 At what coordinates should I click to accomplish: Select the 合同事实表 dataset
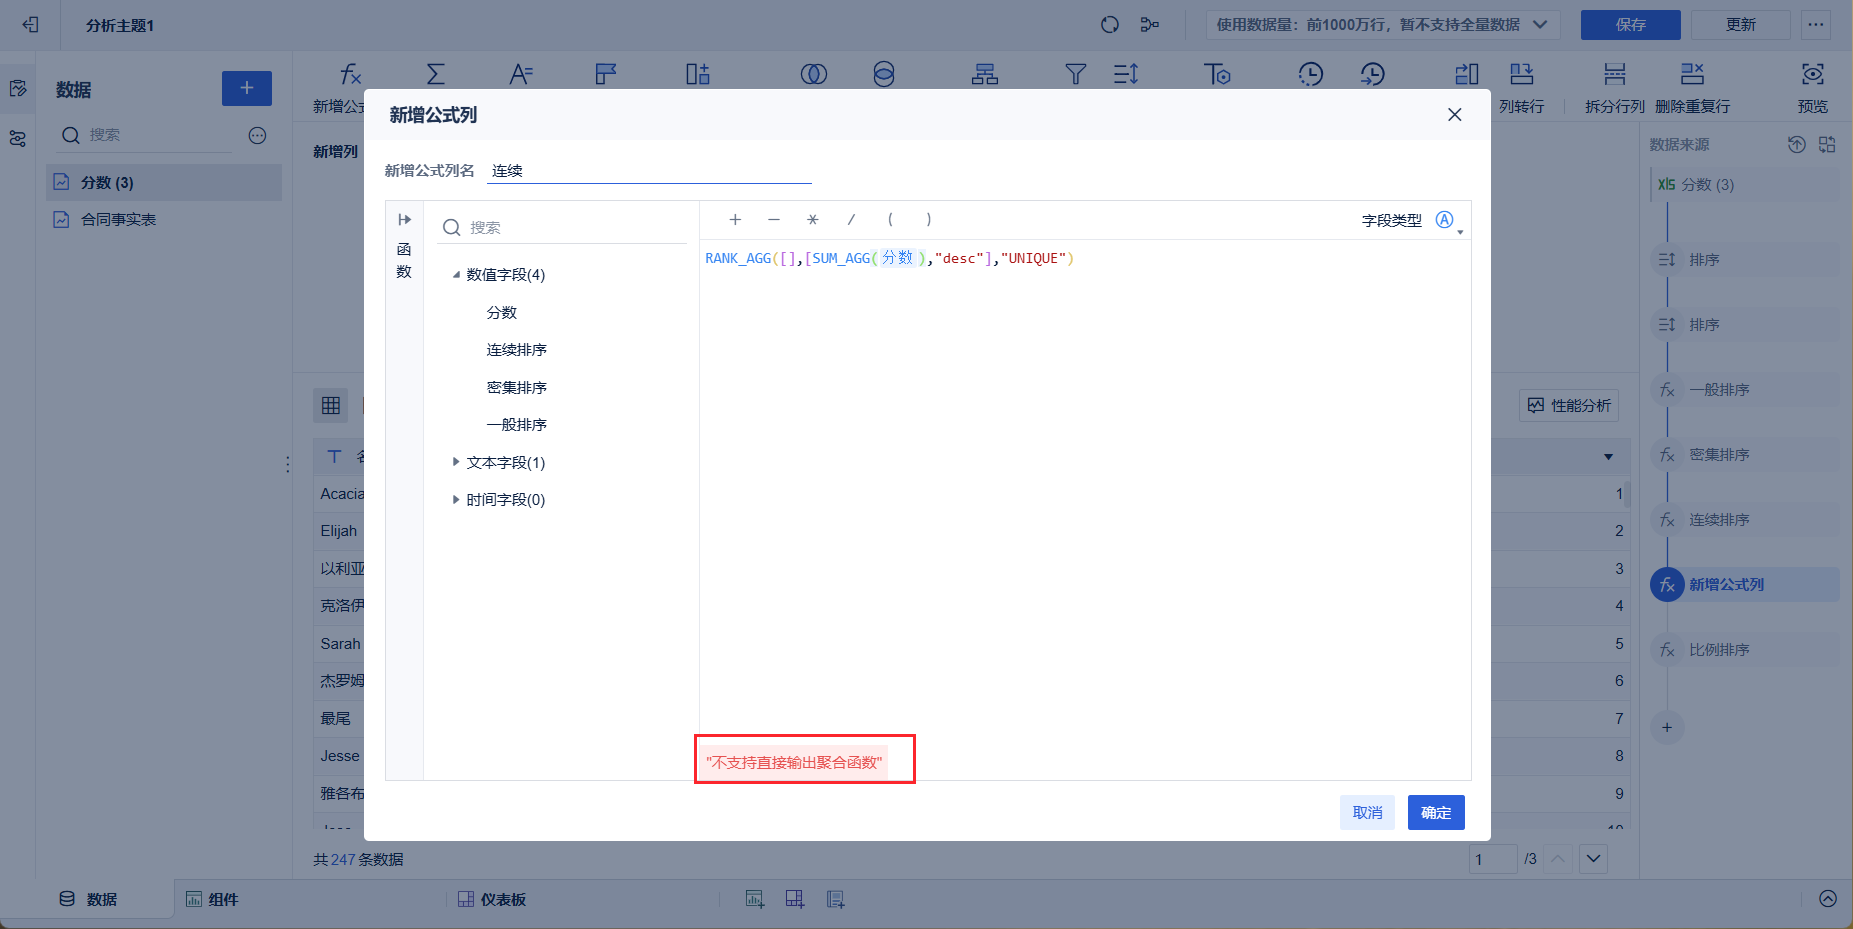[164, 219]
